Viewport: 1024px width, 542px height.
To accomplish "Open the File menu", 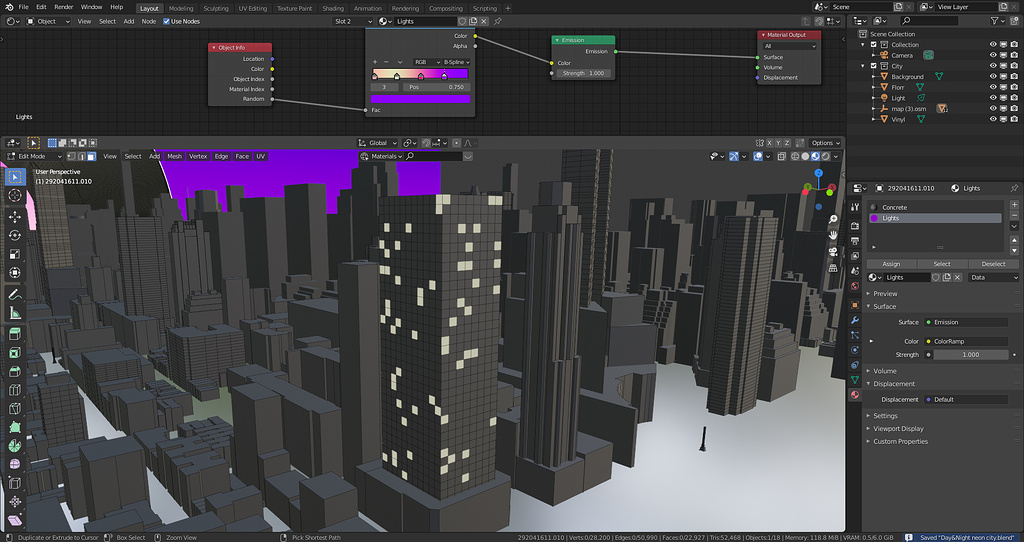I will point(24,7).
